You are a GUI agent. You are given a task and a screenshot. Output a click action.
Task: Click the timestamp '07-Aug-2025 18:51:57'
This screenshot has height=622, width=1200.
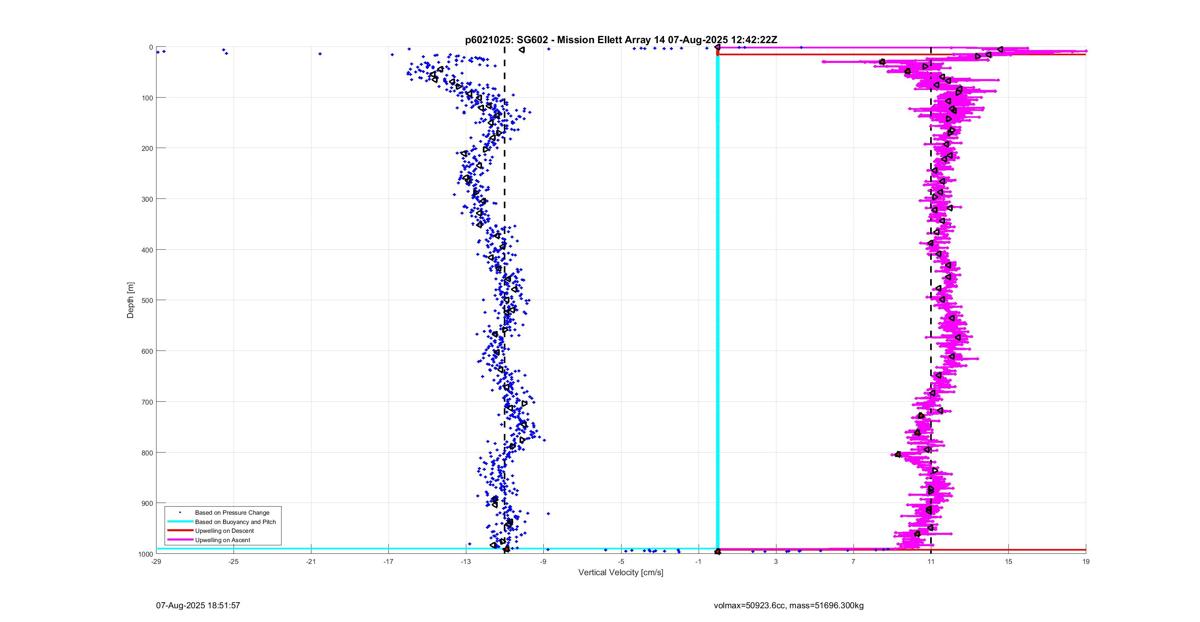click(x=198, y=605)
